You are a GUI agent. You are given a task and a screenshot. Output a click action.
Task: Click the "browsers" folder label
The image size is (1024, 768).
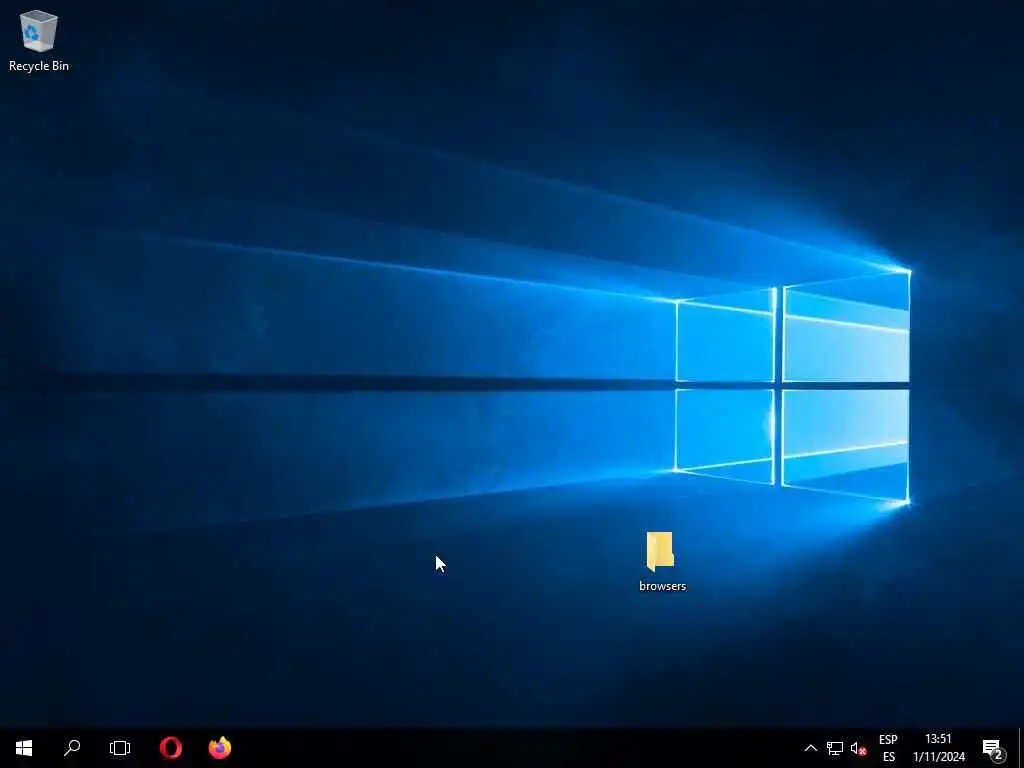(x=662, y=586)
